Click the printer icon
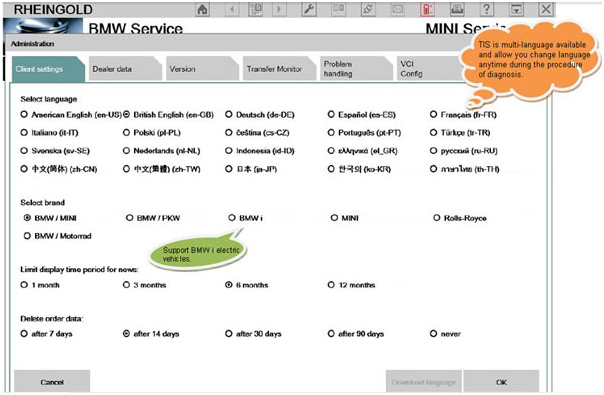 [457, 9]
